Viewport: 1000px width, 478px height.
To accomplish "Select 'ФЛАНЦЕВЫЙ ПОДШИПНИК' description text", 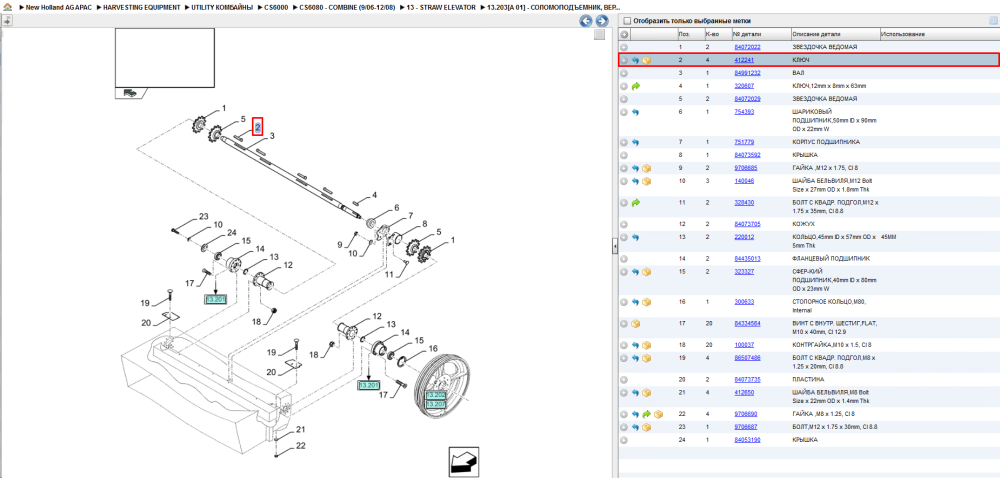I will click(x=830, y=259).
